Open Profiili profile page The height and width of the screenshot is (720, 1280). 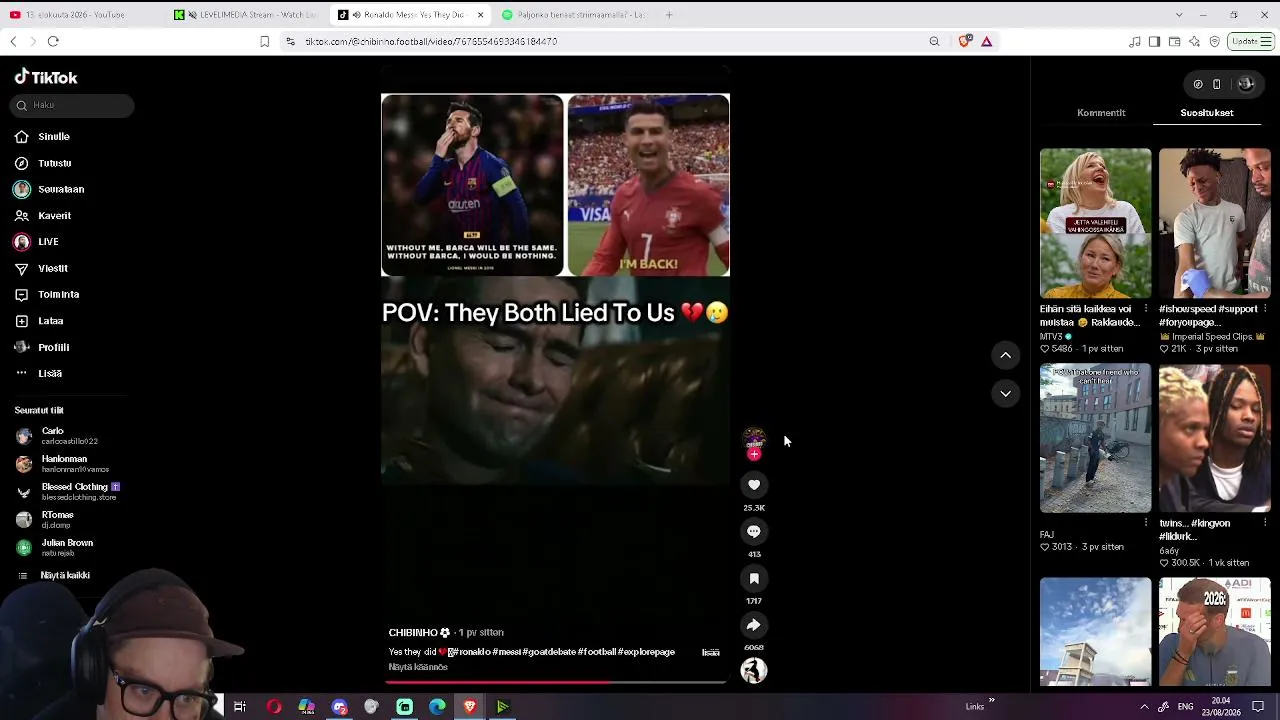click(42, 347)
